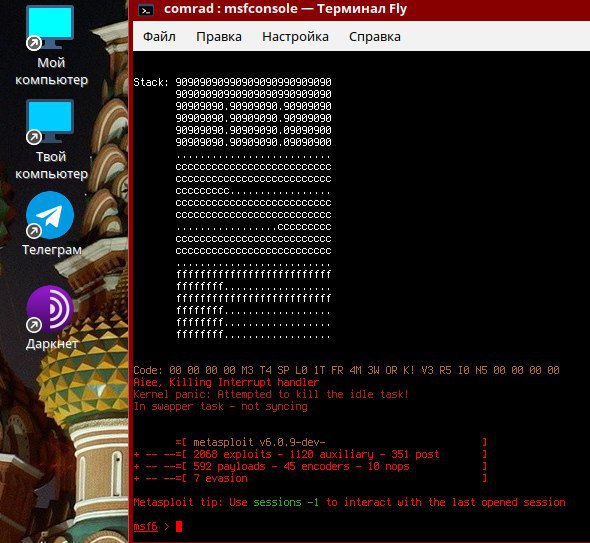The image size is (590, 543).
Task: Click the 'Kernel panic: Attempted to kill' line
Action: 271,394
